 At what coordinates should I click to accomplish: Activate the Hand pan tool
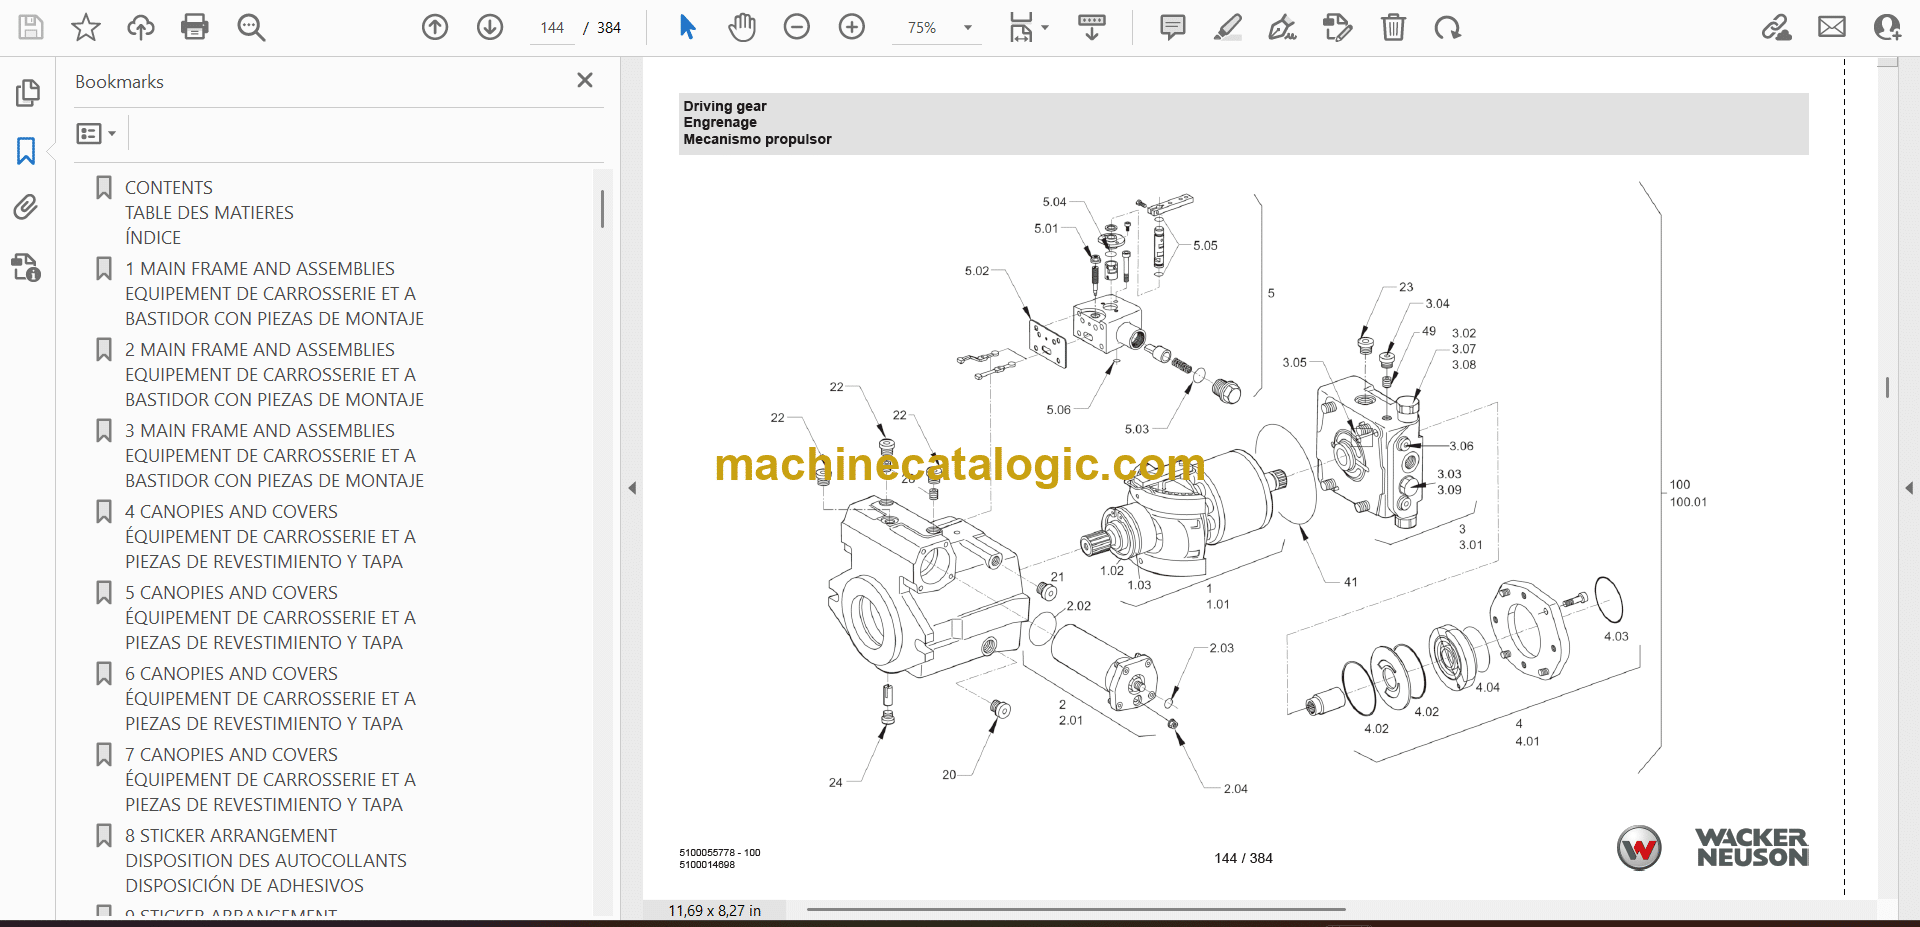[742, 27]
